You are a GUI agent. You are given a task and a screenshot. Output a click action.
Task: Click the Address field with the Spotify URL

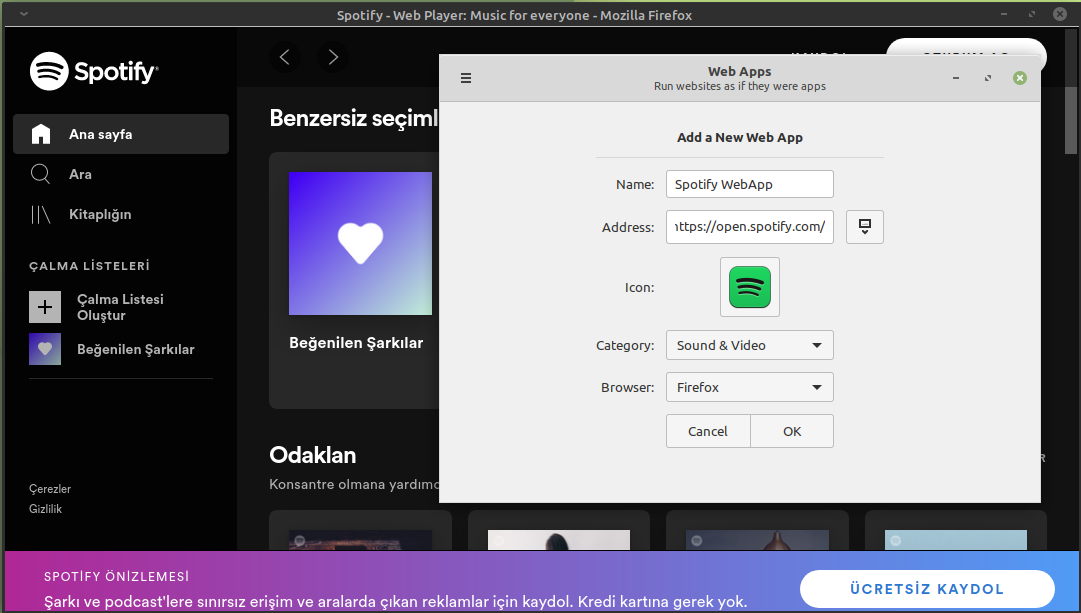pyautogui.click(x=749, y=227)
